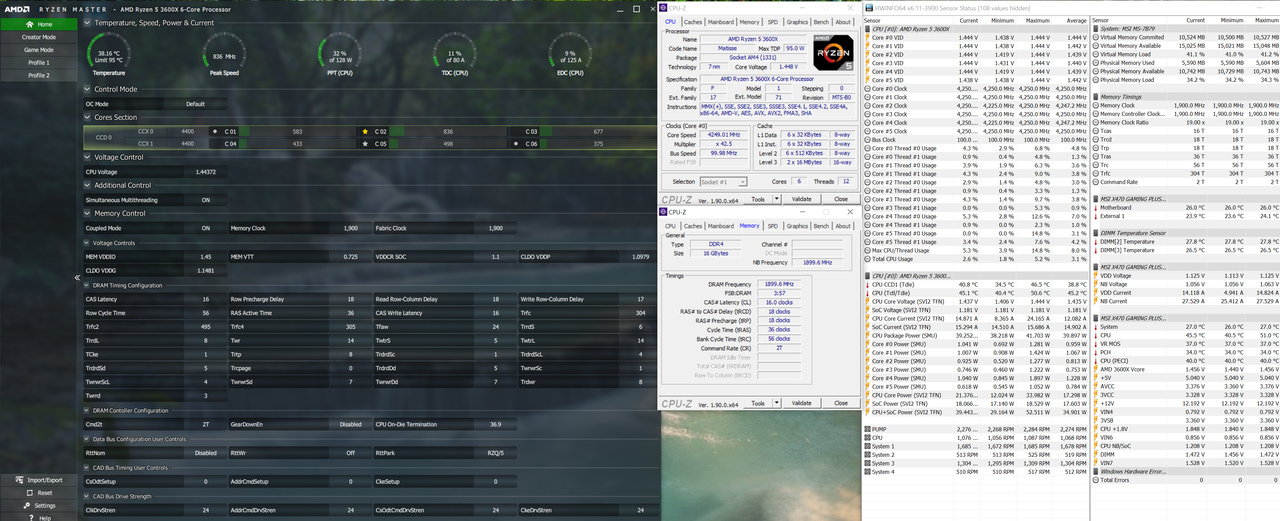Click the About tab in lower CPU-Z window
1280x521 pixels.
844,226
